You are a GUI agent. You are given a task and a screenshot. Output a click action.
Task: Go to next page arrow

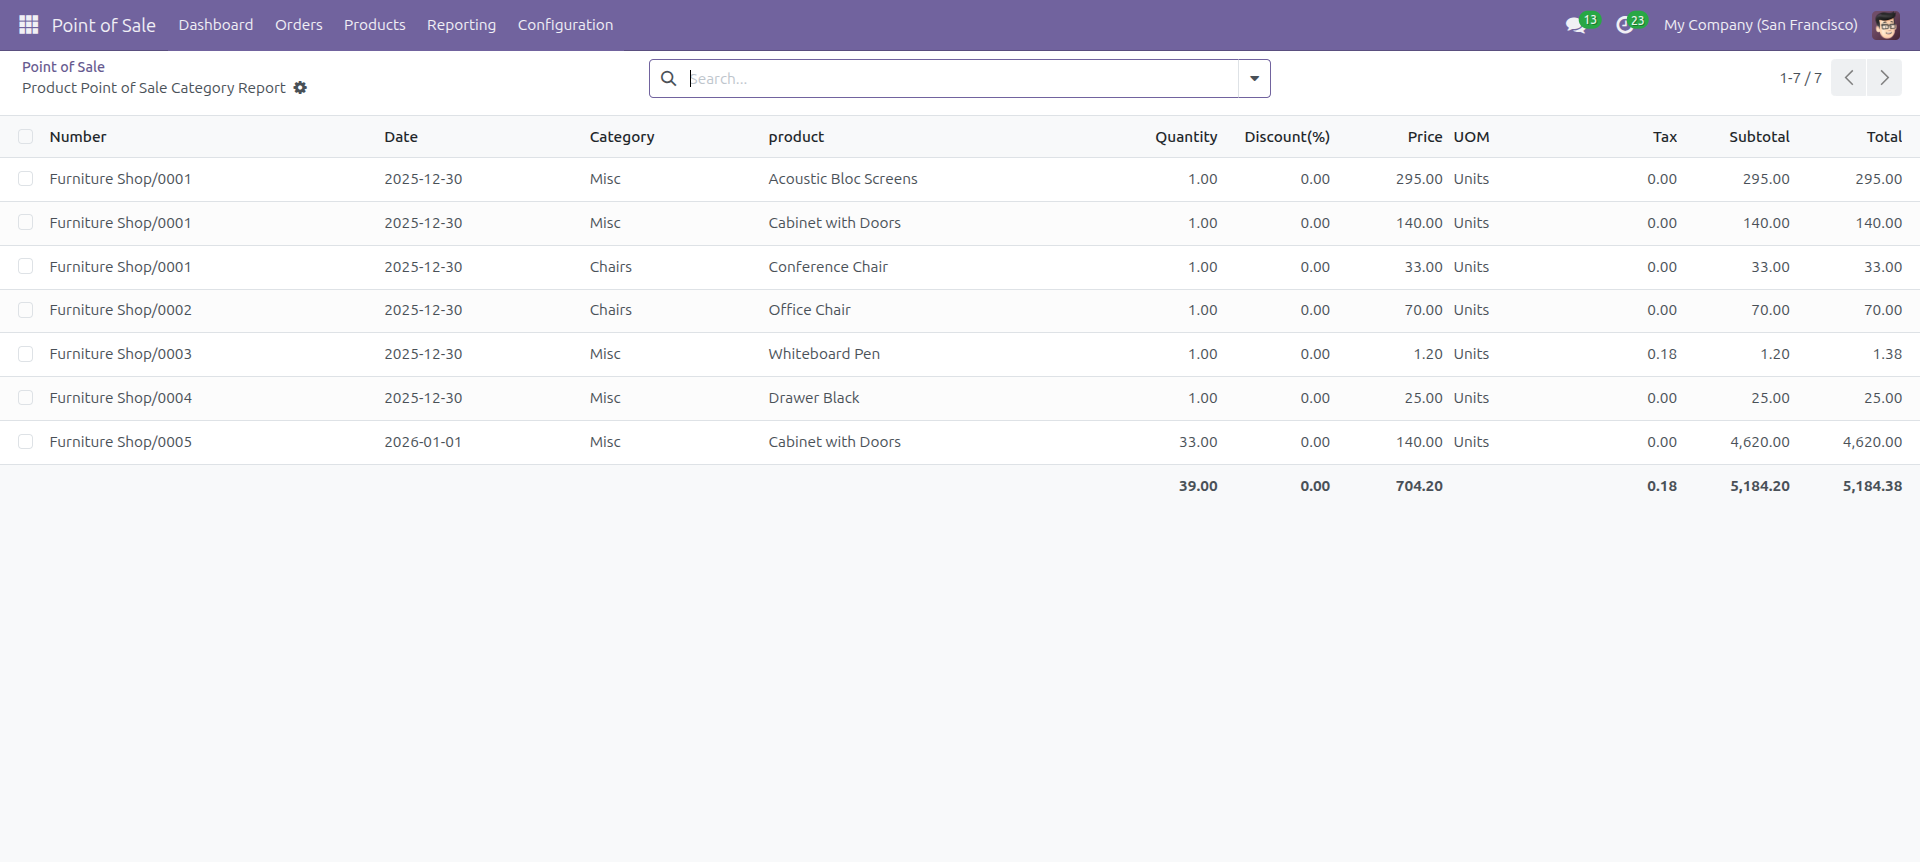[x=1884, y=78]
